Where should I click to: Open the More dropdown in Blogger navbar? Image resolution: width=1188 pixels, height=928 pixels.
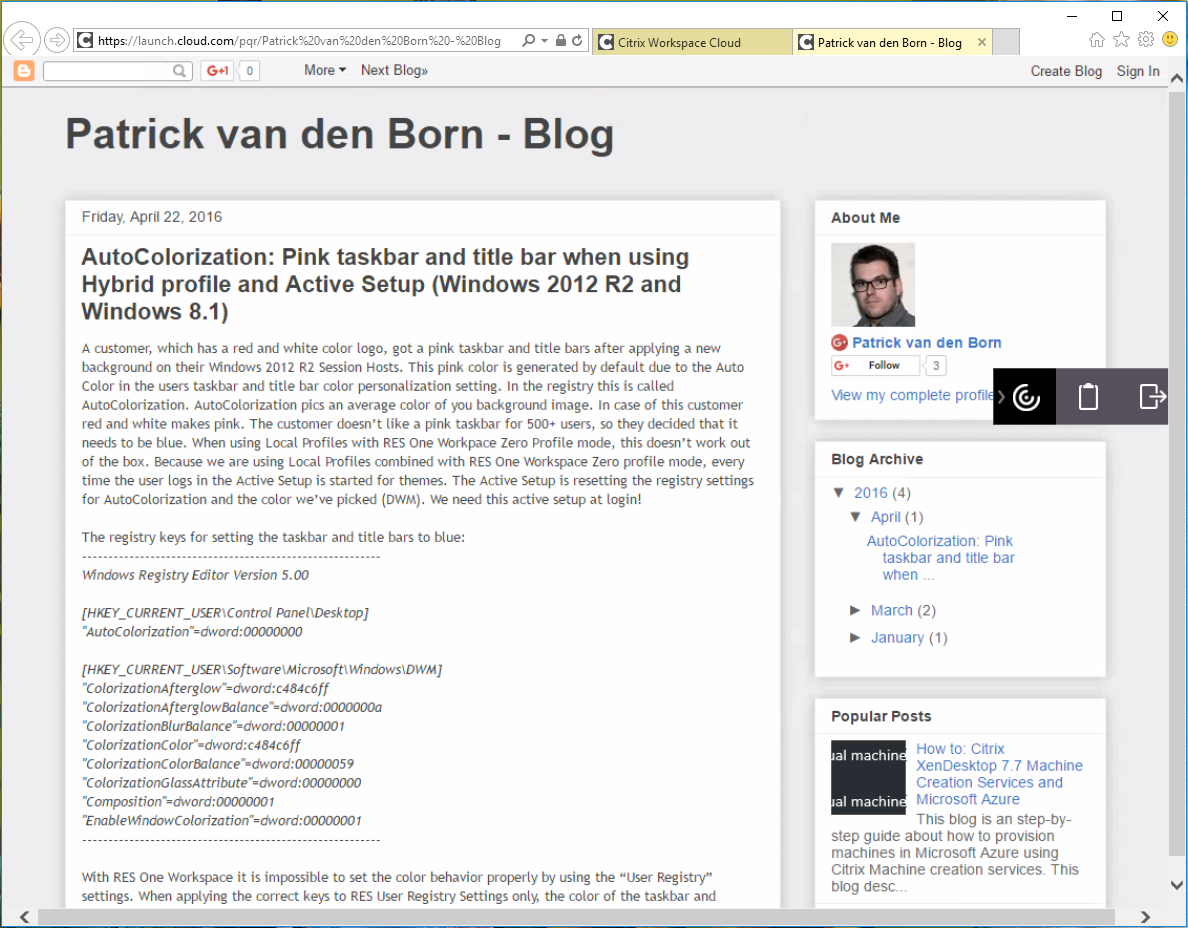point(325,70)
